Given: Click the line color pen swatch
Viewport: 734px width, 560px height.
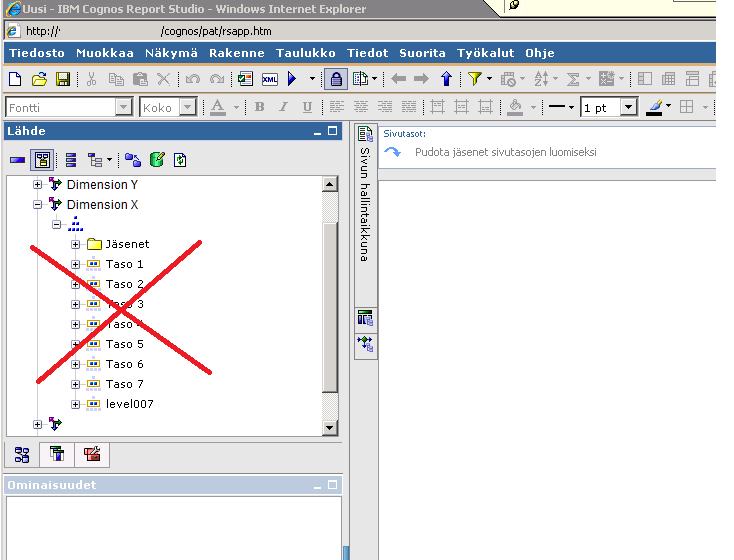Looking at the screenshot, I should (655, 107).
